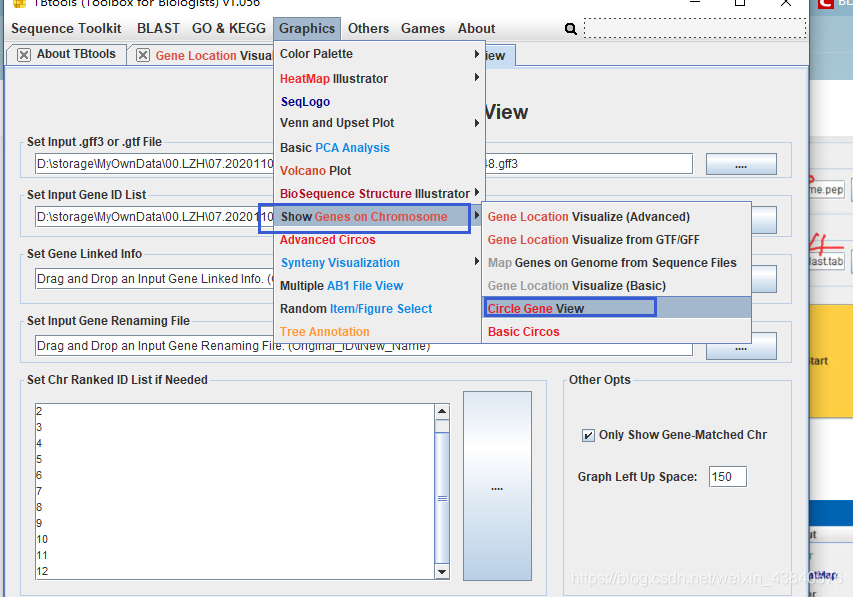Select row '12' in Chr ID list

coord(235,571)
